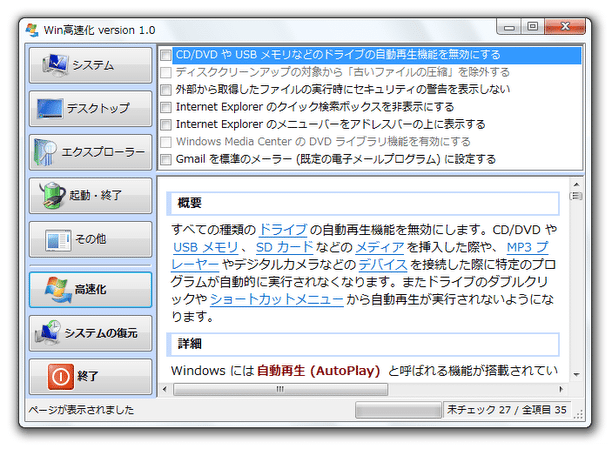This screenshot has width=612, height=449.
Task: Click the 高速化 Windows flag icon
Action: pyautogui.click(x=58, y=290)
